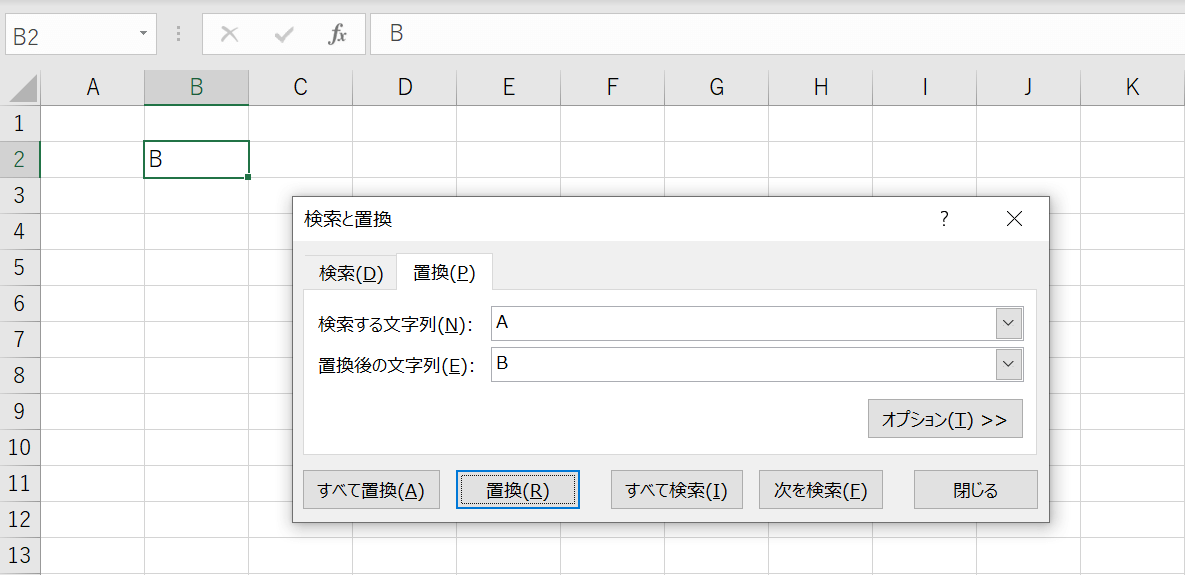
Task: Click the Insert Function fx icon
Action: pyautogui.click(x=338, y=35)
